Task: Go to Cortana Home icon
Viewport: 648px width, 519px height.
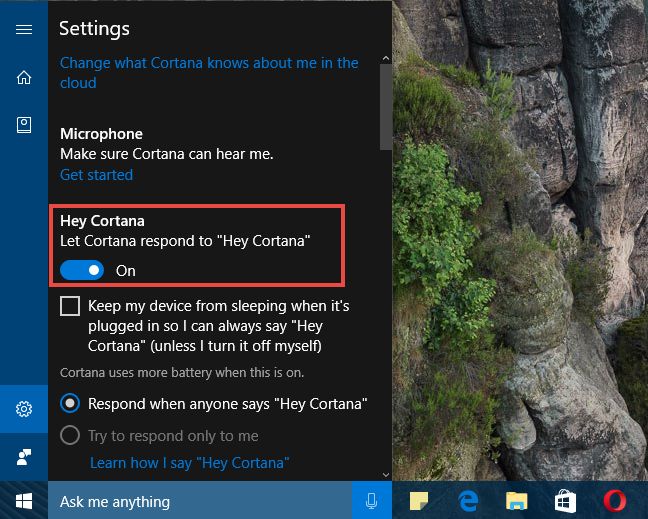Action: point(24,77)
